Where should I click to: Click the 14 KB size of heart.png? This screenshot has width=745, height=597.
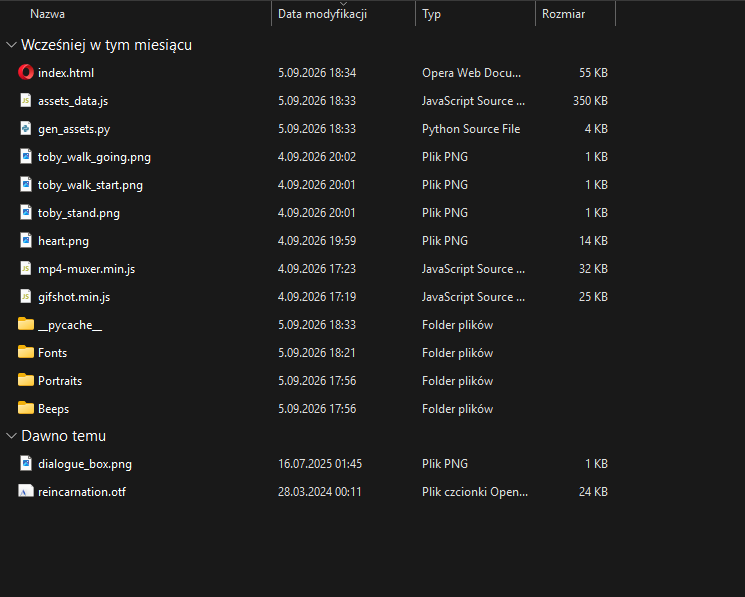pyautogui.click(x=593, y=241)
